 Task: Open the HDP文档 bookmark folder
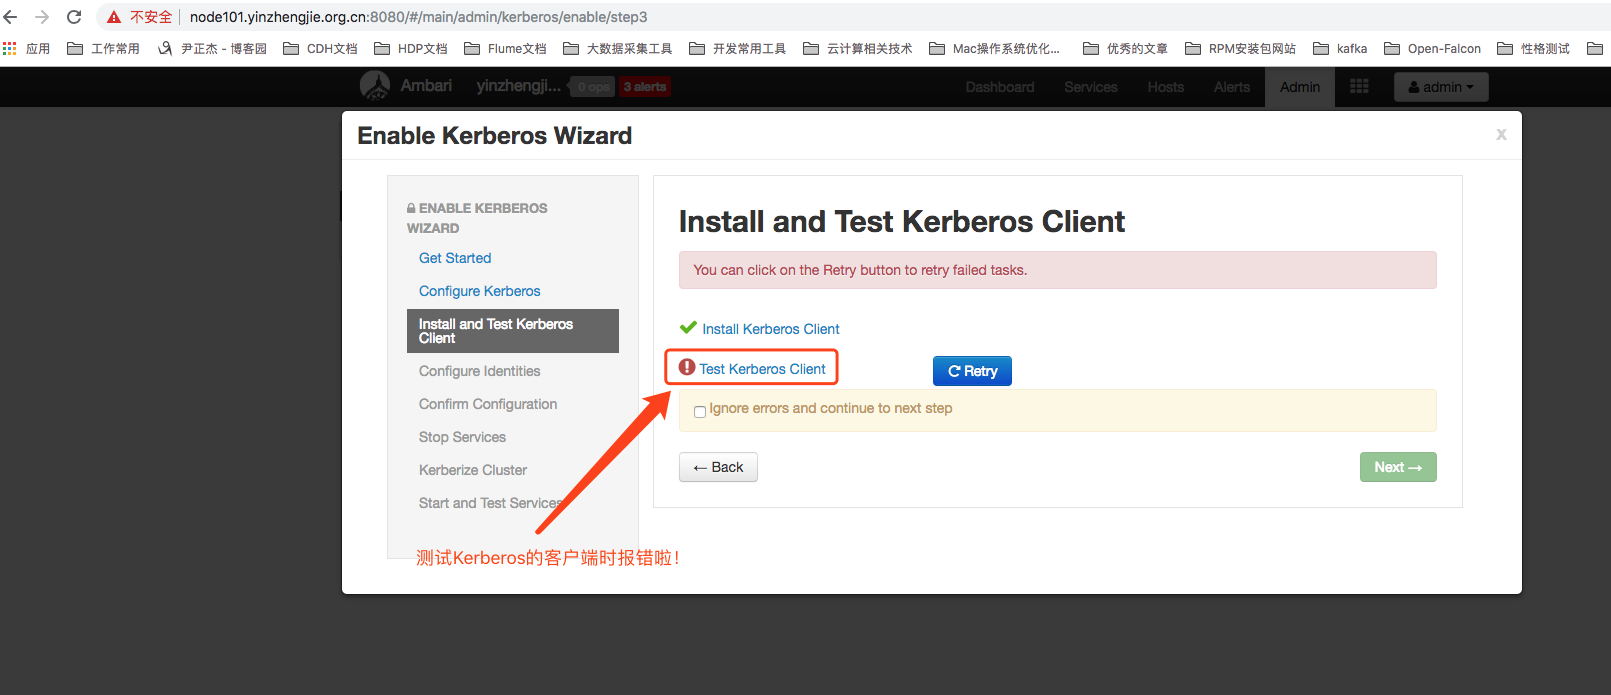[411, 48]
